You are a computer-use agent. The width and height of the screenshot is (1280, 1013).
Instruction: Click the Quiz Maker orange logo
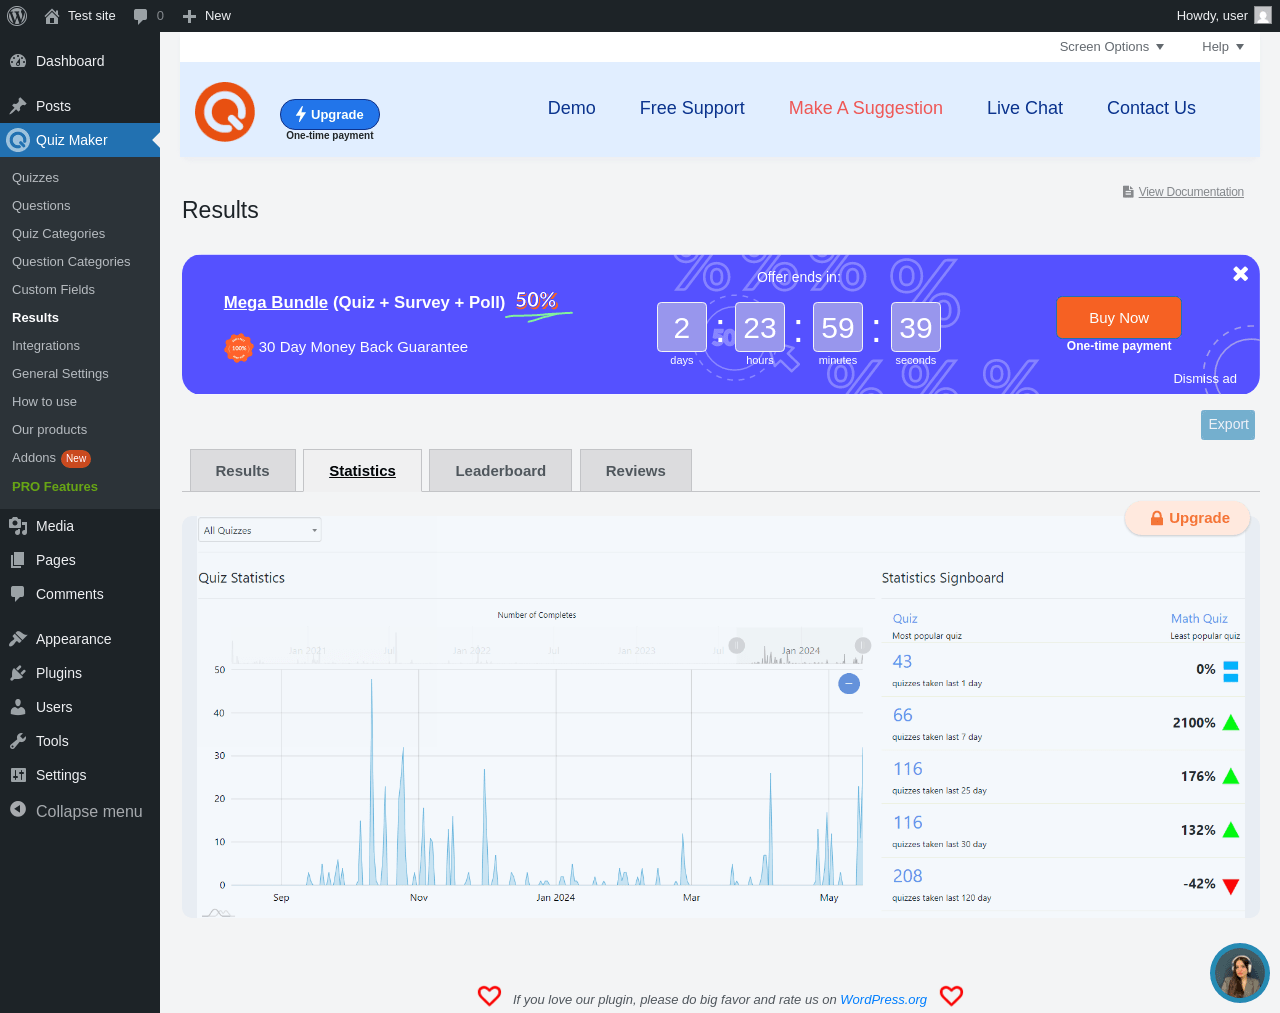pyautogui.click(x=225, y=112)
